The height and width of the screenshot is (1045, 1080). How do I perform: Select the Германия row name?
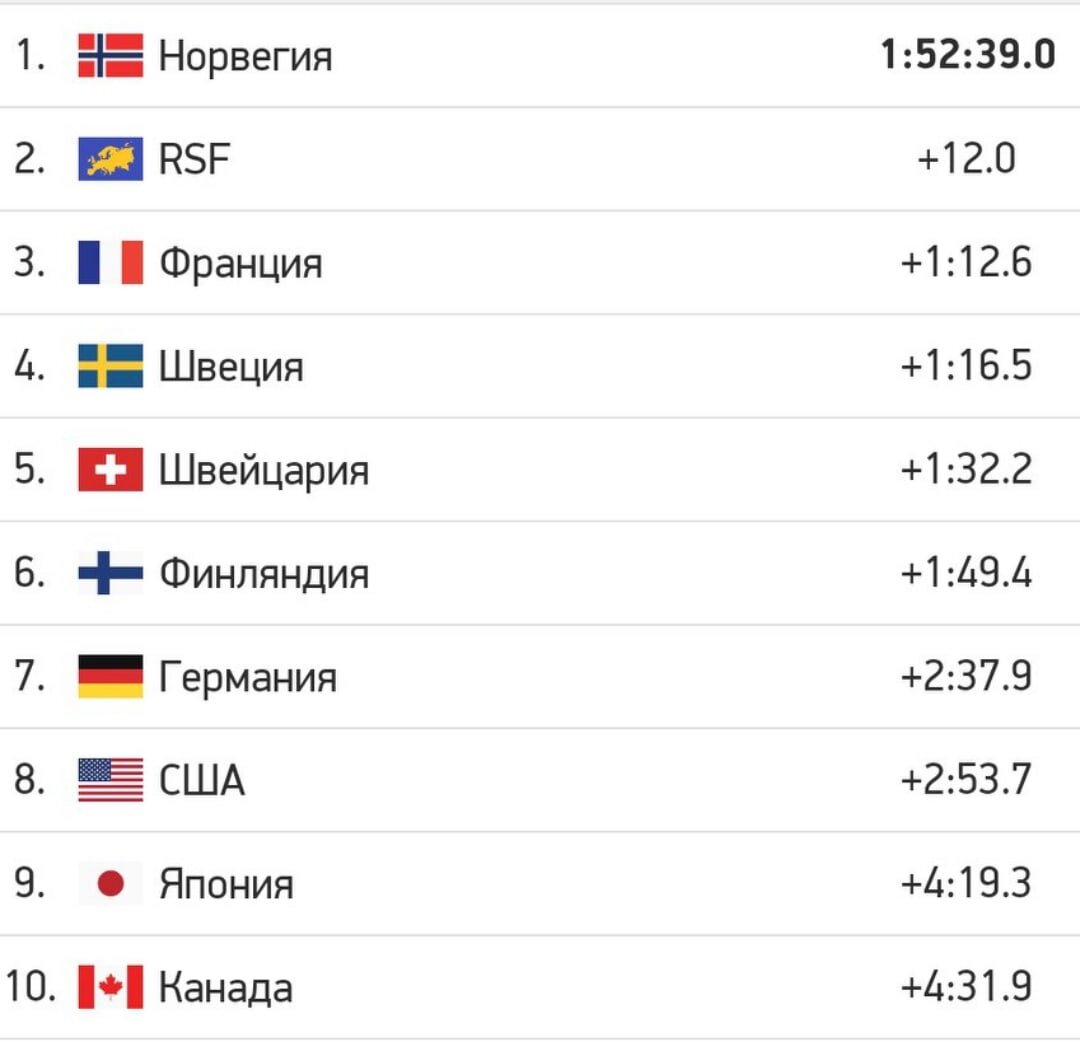click(x=248, y=678)
